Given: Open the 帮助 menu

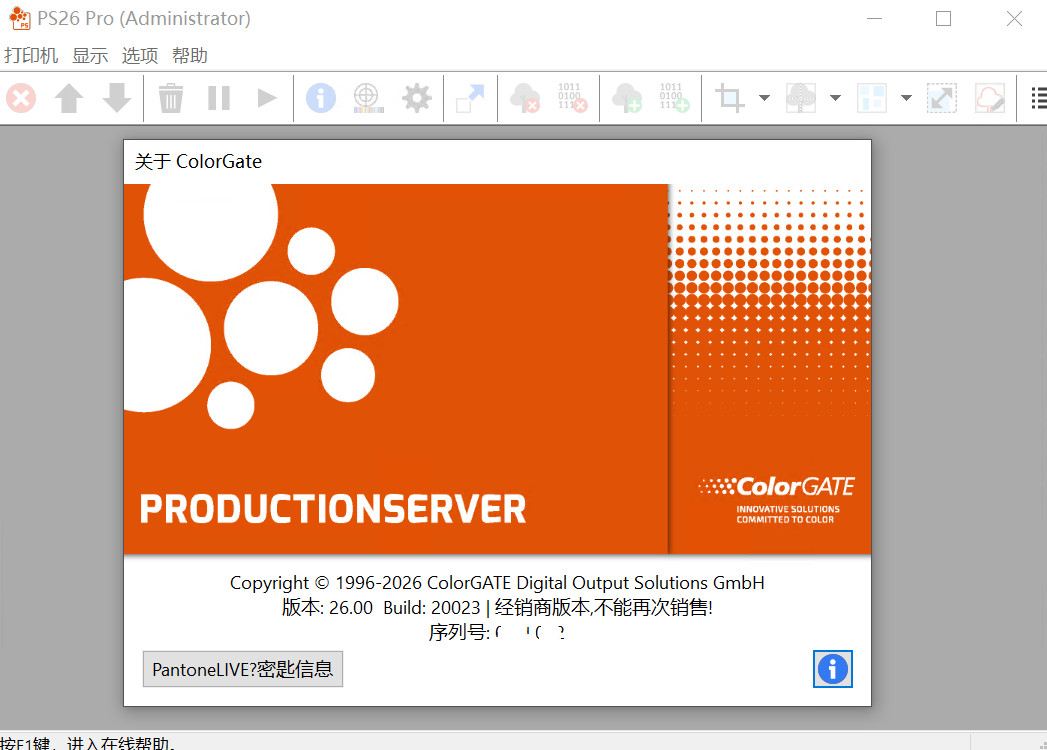Looking at the screenshot, I should click(190, 55).
